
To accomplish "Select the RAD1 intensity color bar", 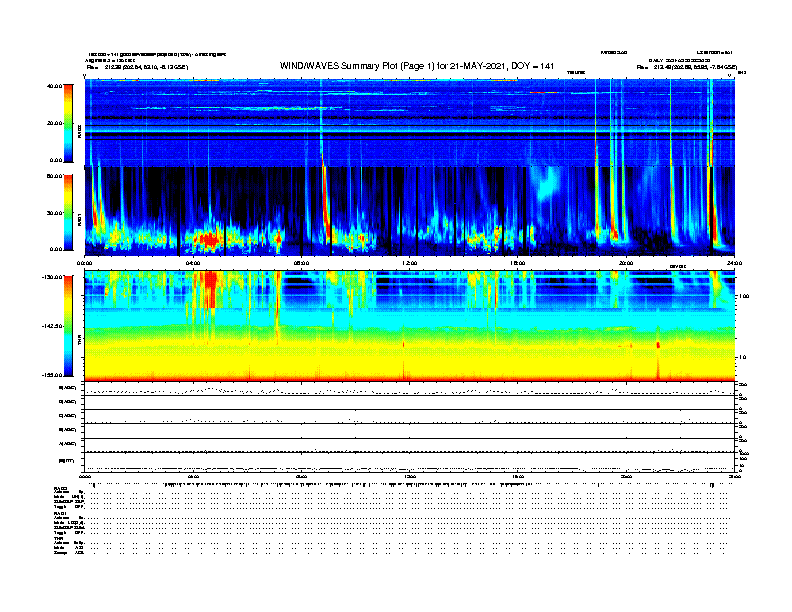I will click(68, 212).
